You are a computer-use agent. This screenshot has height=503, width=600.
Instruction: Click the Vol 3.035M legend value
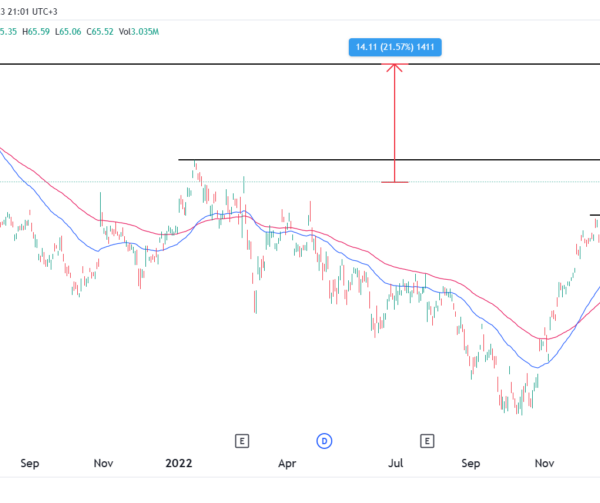pyautogui.click(x=139, y=32)
